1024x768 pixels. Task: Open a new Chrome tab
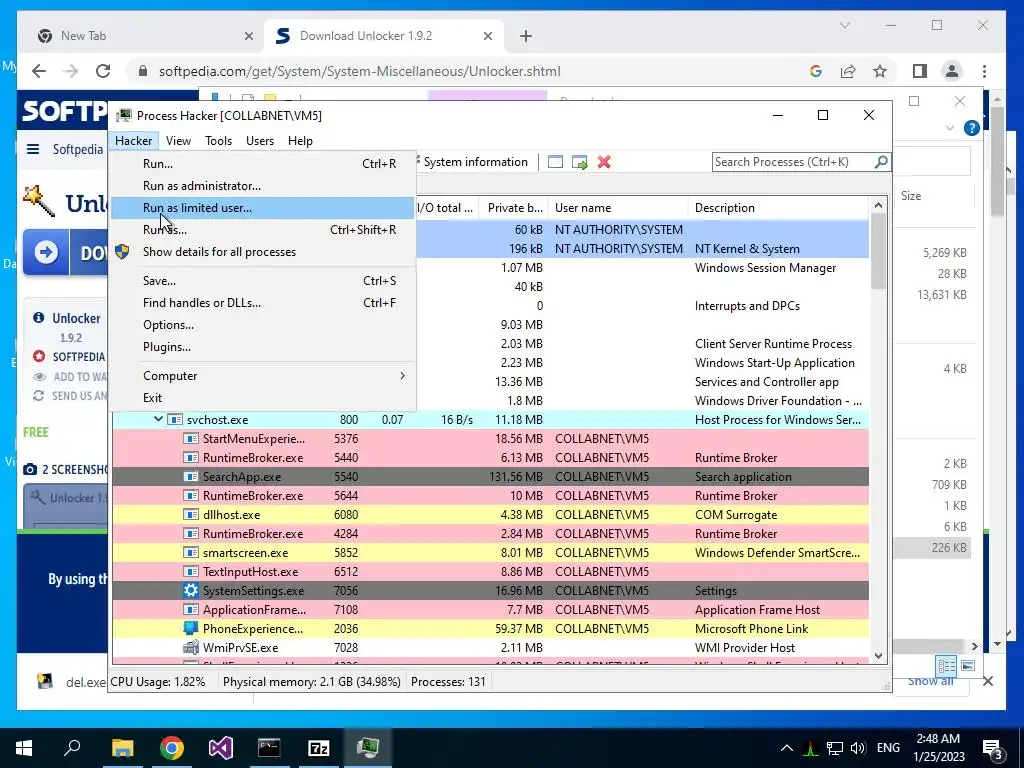coord(526,36)
